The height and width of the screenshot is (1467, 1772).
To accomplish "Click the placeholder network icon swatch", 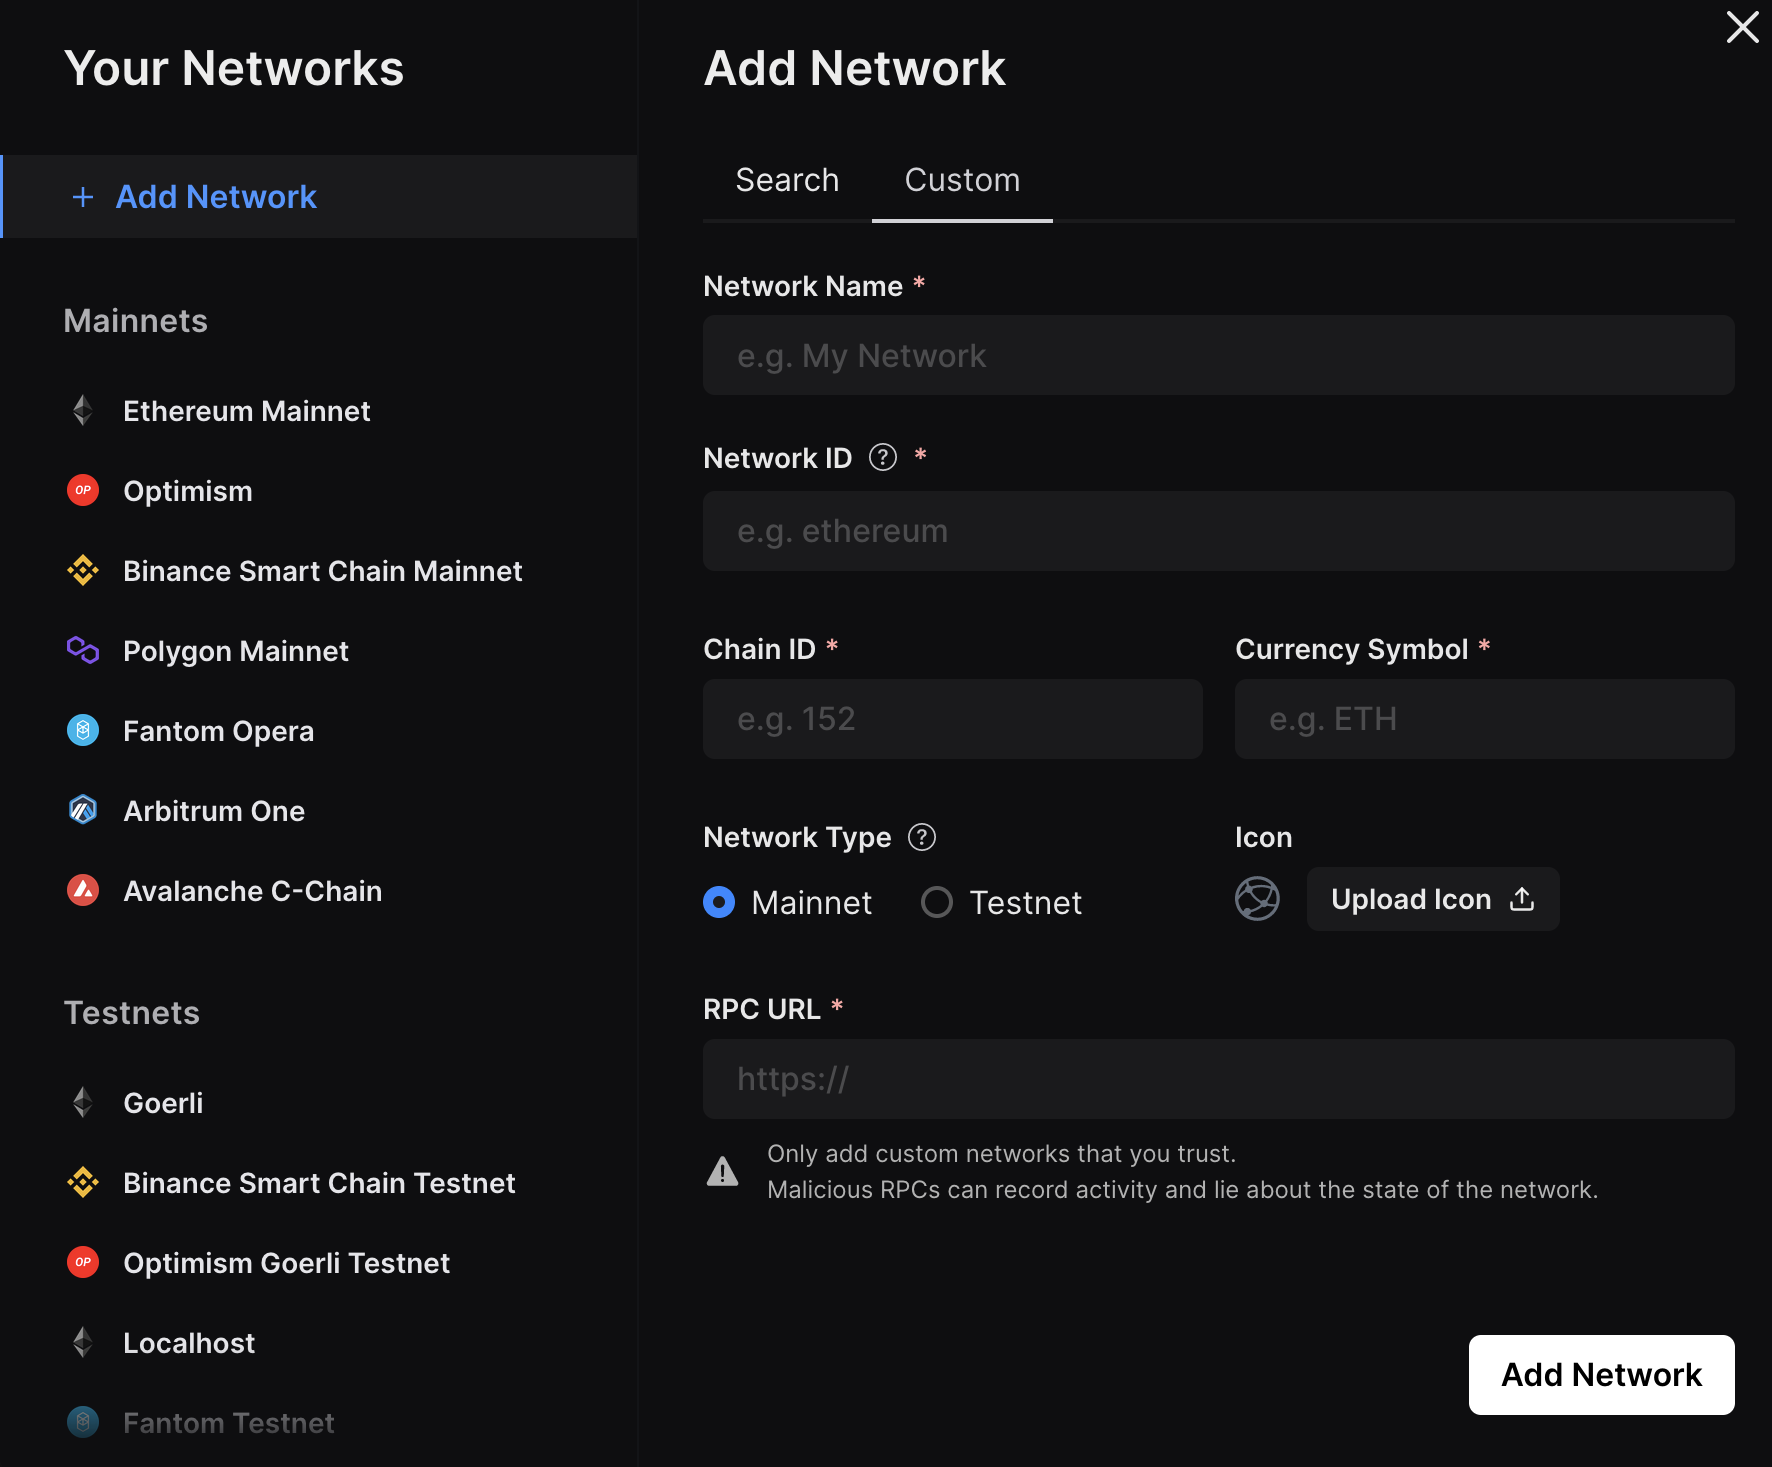I will (1257, 899).
